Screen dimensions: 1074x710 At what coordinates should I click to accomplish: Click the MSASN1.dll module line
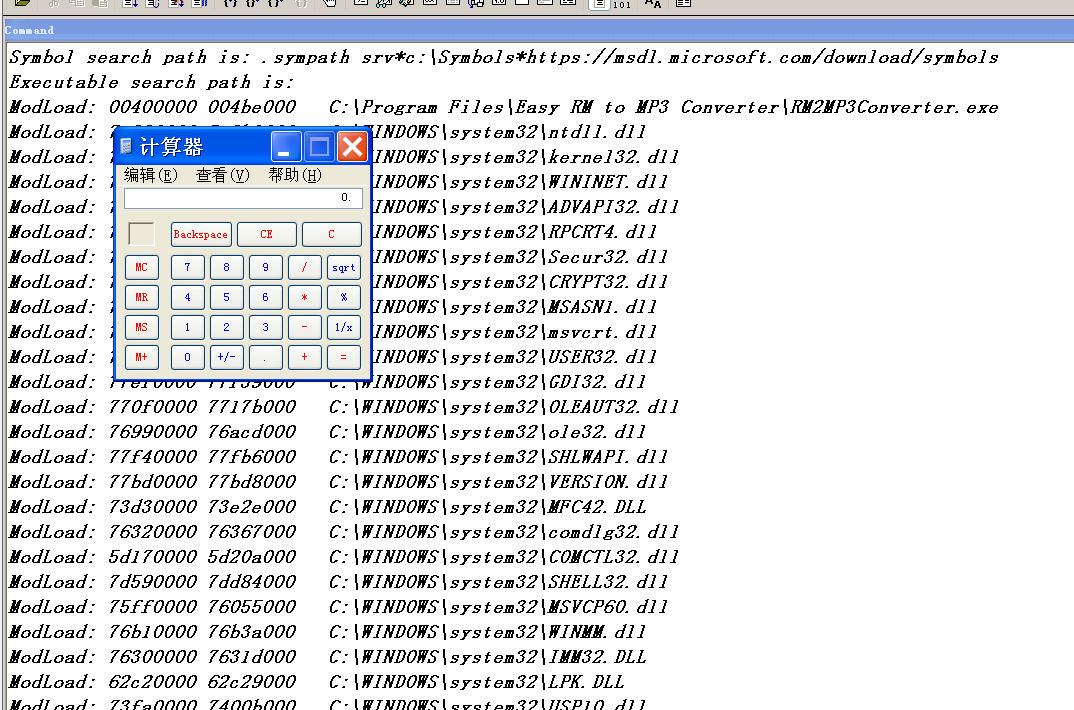[x=515, y=307]
